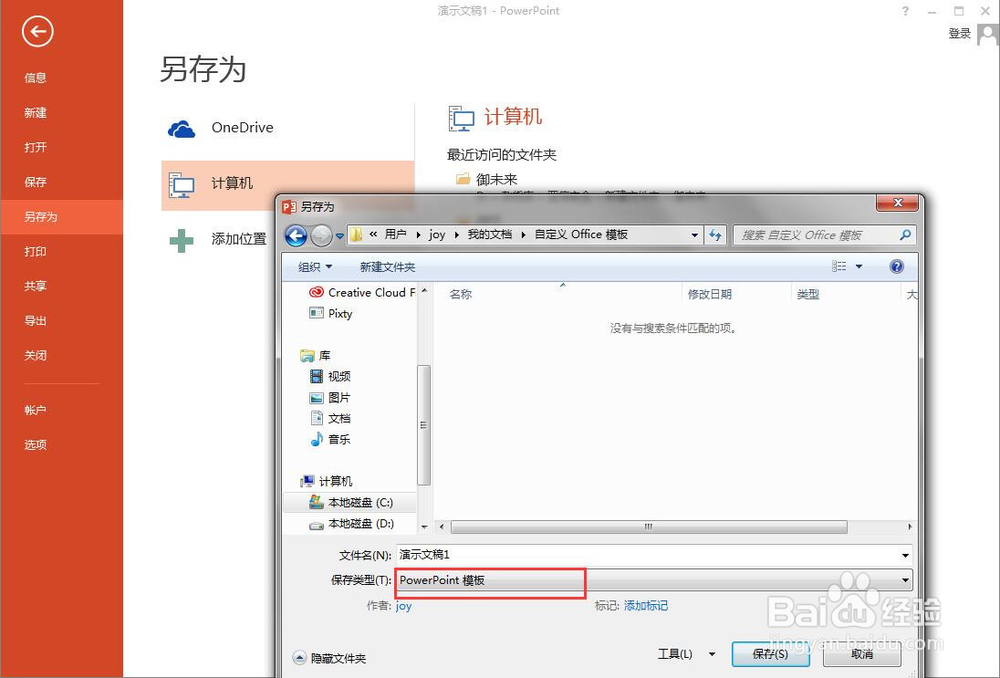Open recent locations dropdown arrow

pyautogui.click(x=340, y=236)
